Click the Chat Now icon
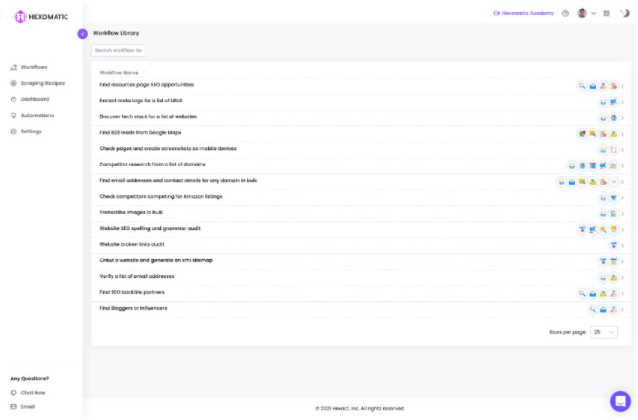Image resolution: width=638 pixels, height=420 pixels. pyautogui.click(x=13, y=393)
